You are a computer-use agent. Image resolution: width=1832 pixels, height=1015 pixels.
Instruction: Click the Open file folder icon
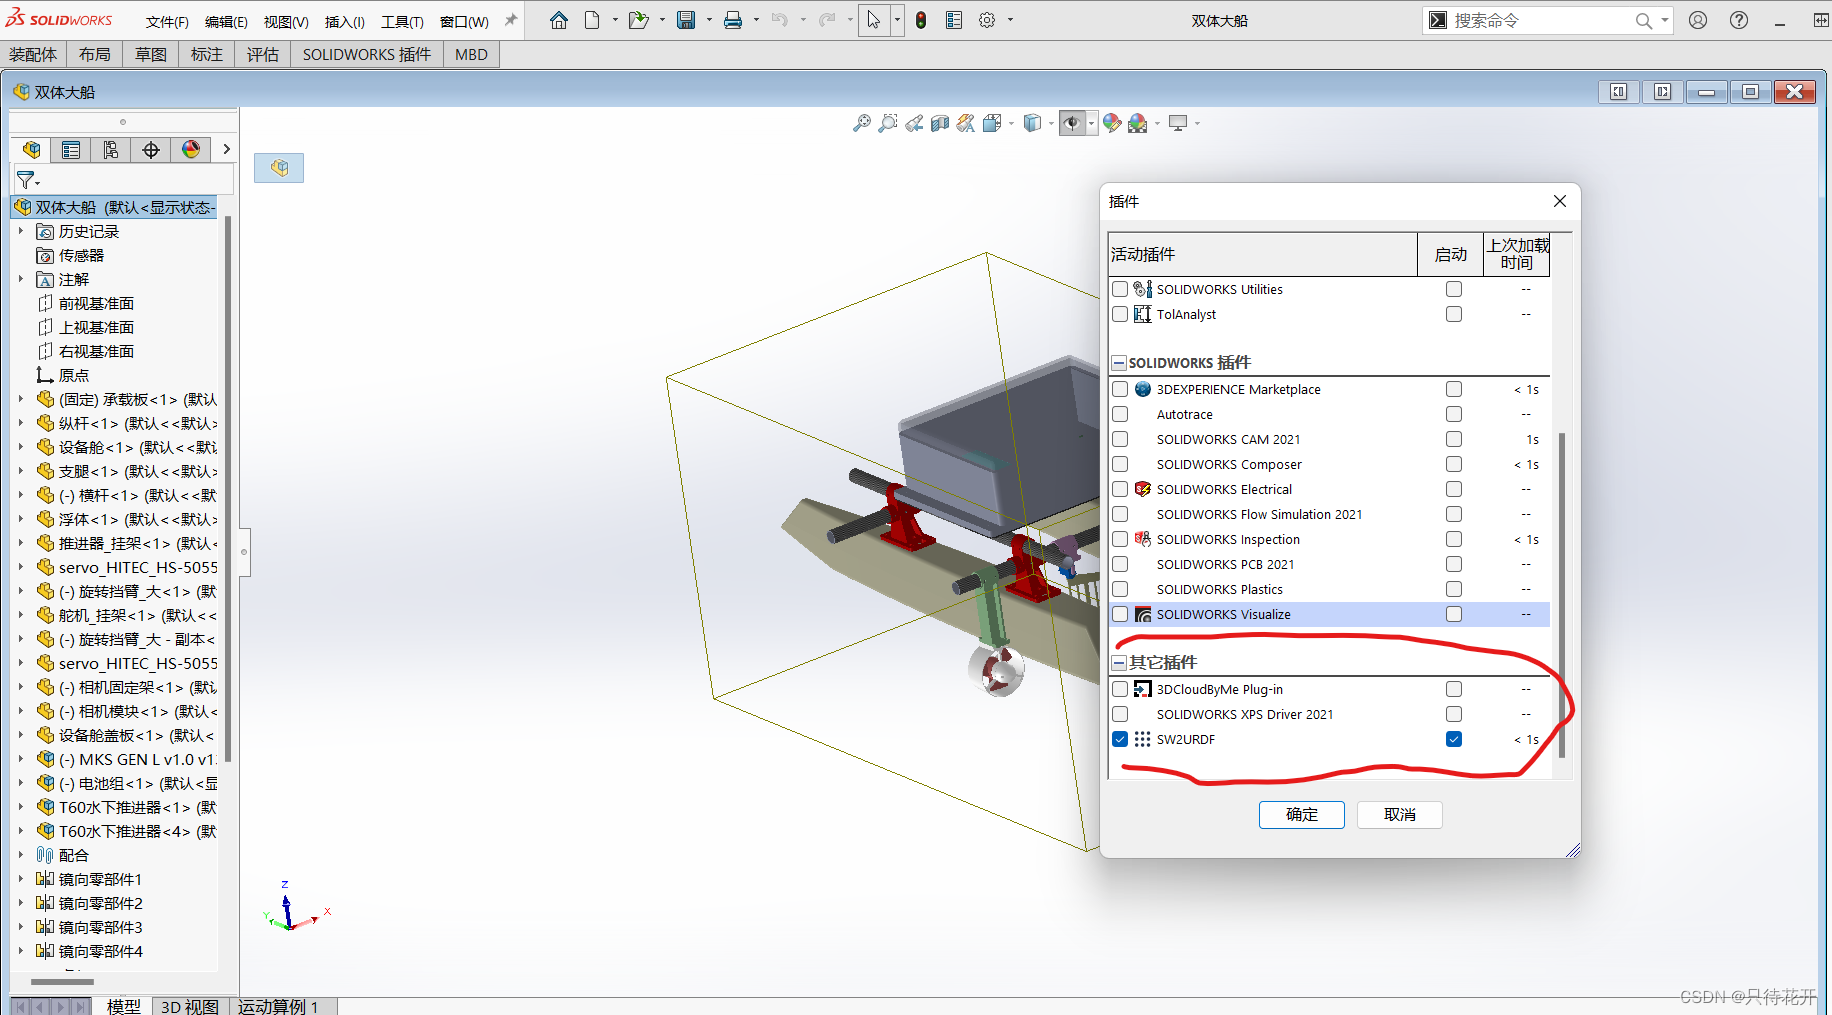click(x=638, y=20)
